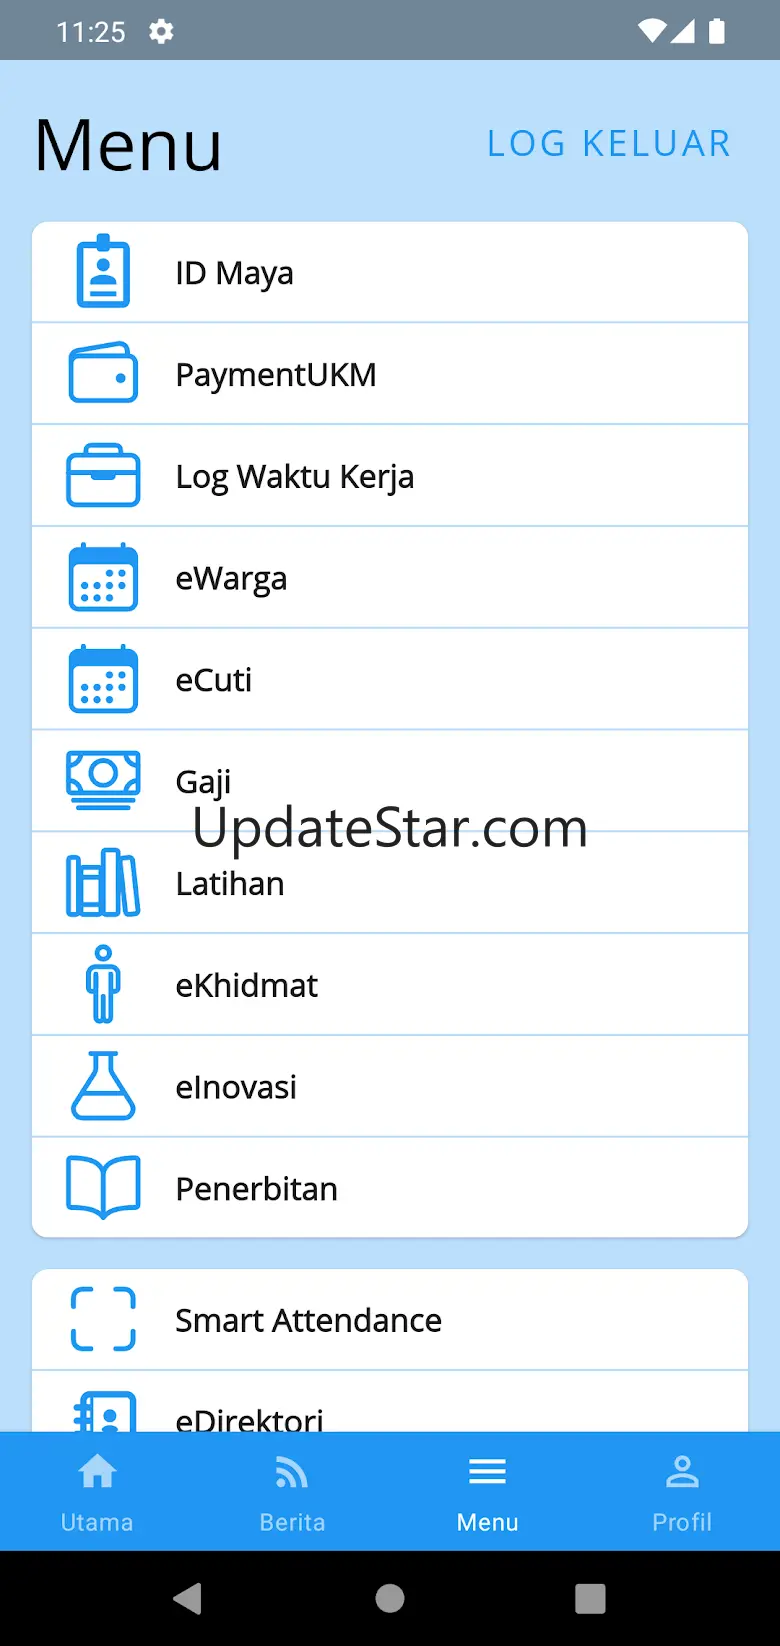Tap the ID Maya badge icon
Image resolution: width=780 pixels, height=1646 pixels.
tap(103, 271)
